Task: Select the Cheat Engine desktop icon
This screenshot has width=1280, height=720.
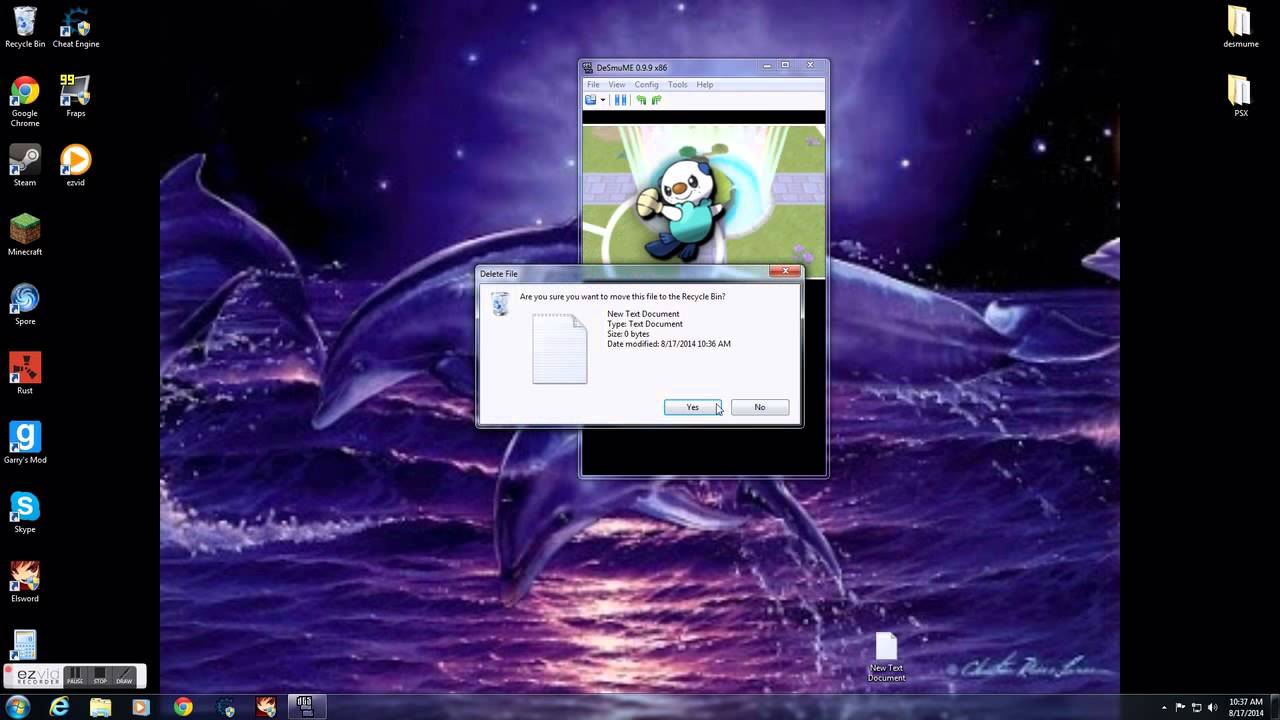Action: click(x=76, y=27)
